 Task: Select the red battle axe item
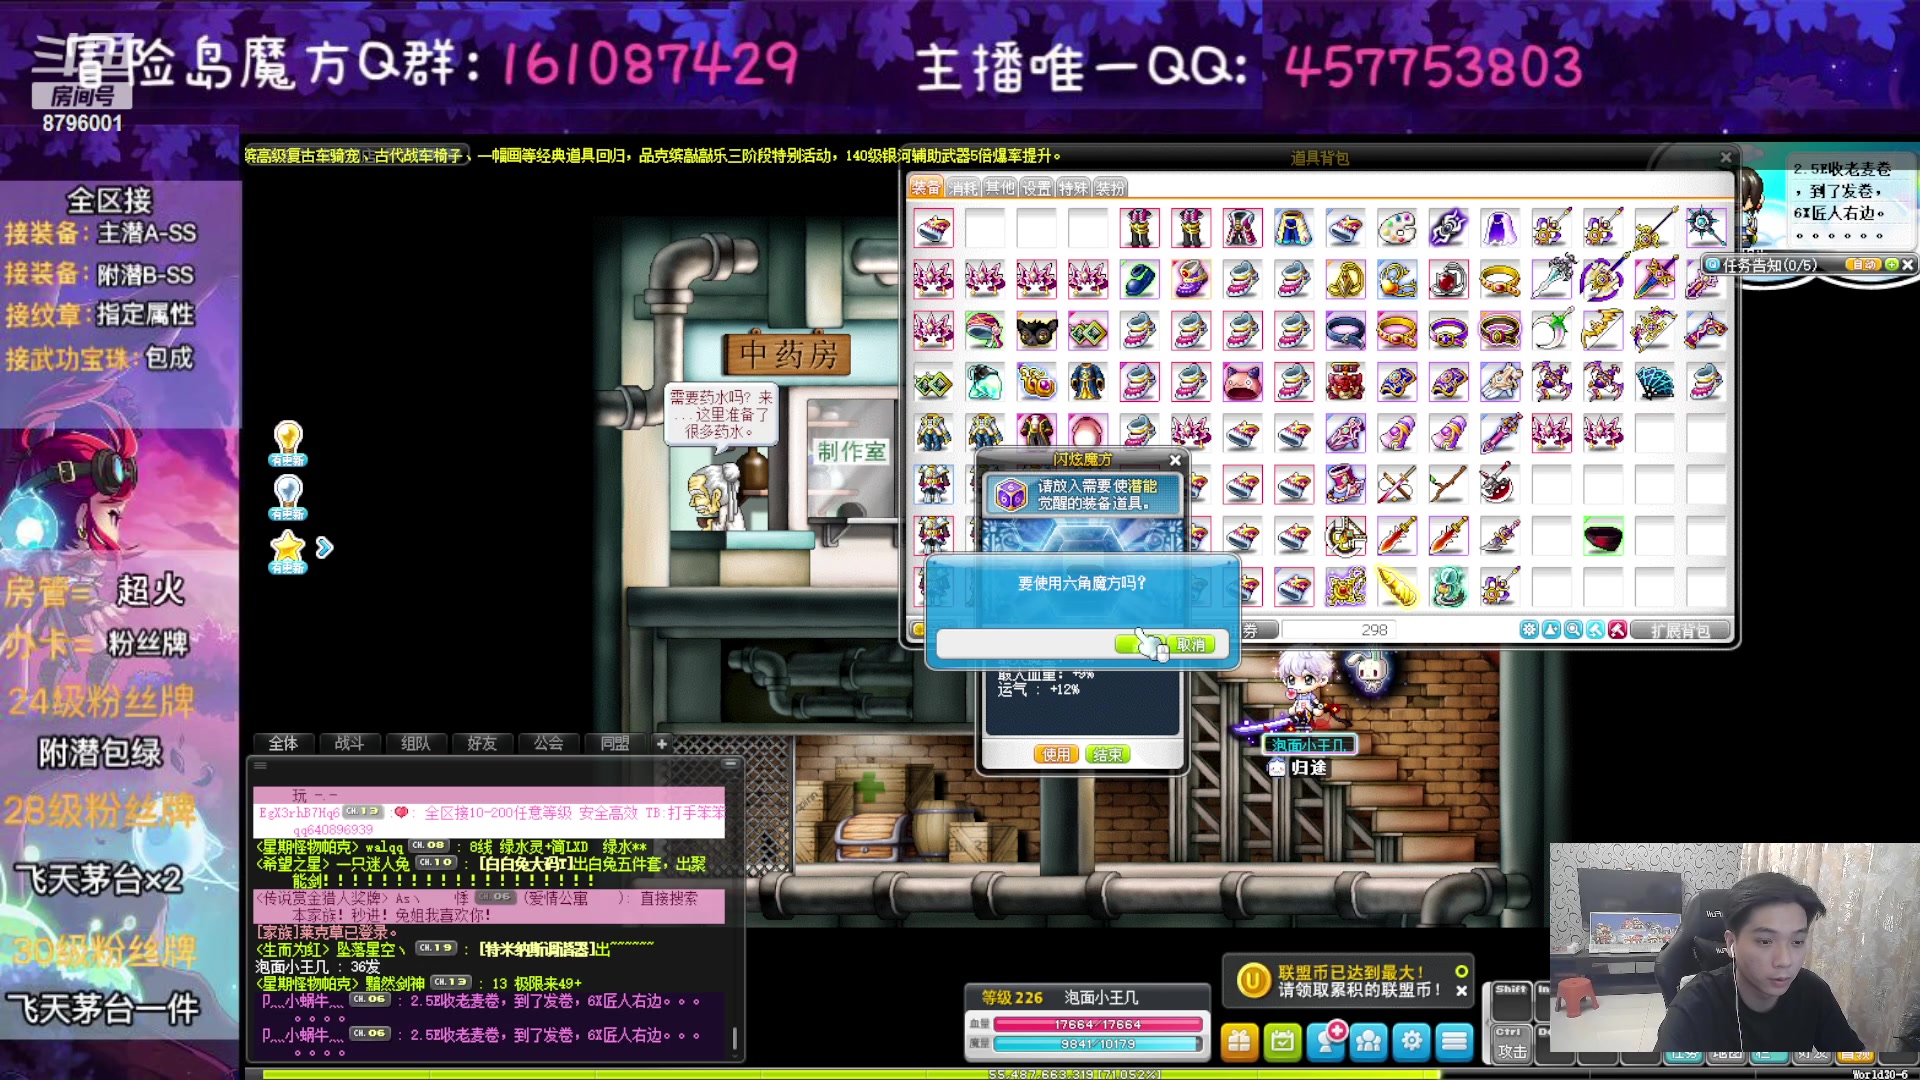click(1500, 485)
